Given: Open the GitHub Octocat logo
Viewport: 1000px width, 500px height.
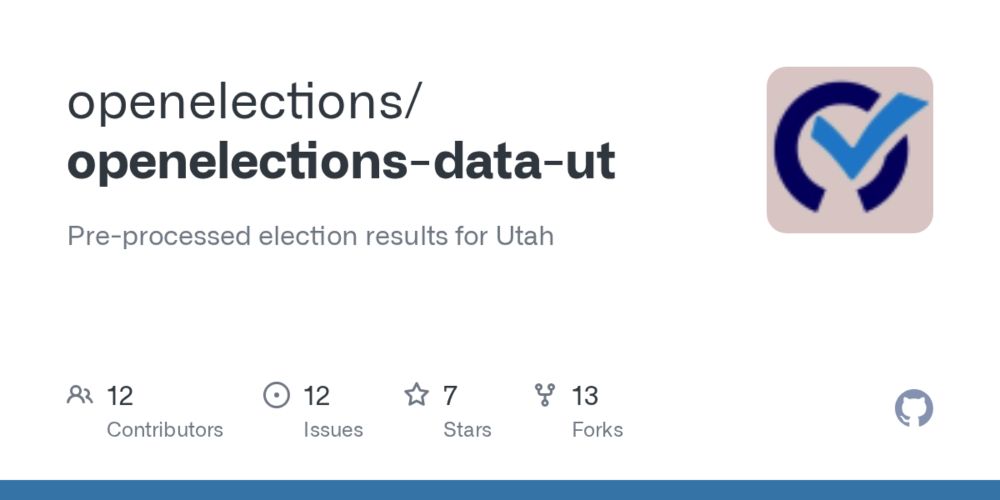Looking at the screenshot, I should [x=914, y=408].
